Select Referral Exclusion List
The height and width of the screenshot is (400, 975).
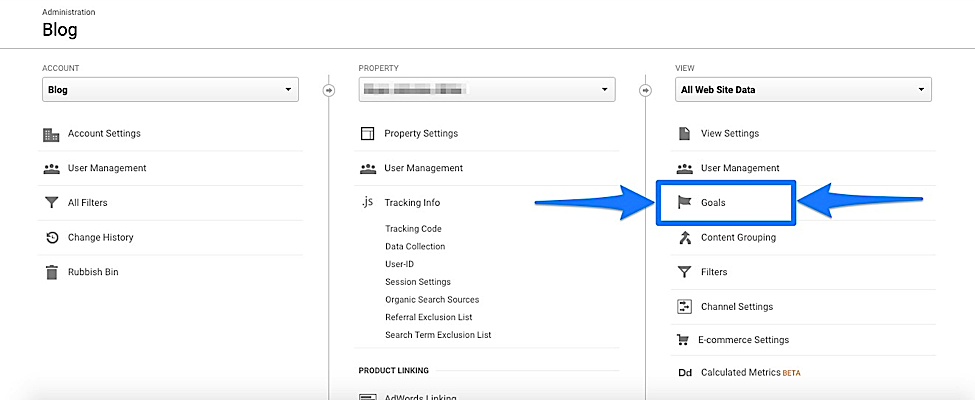pos(429,317)
